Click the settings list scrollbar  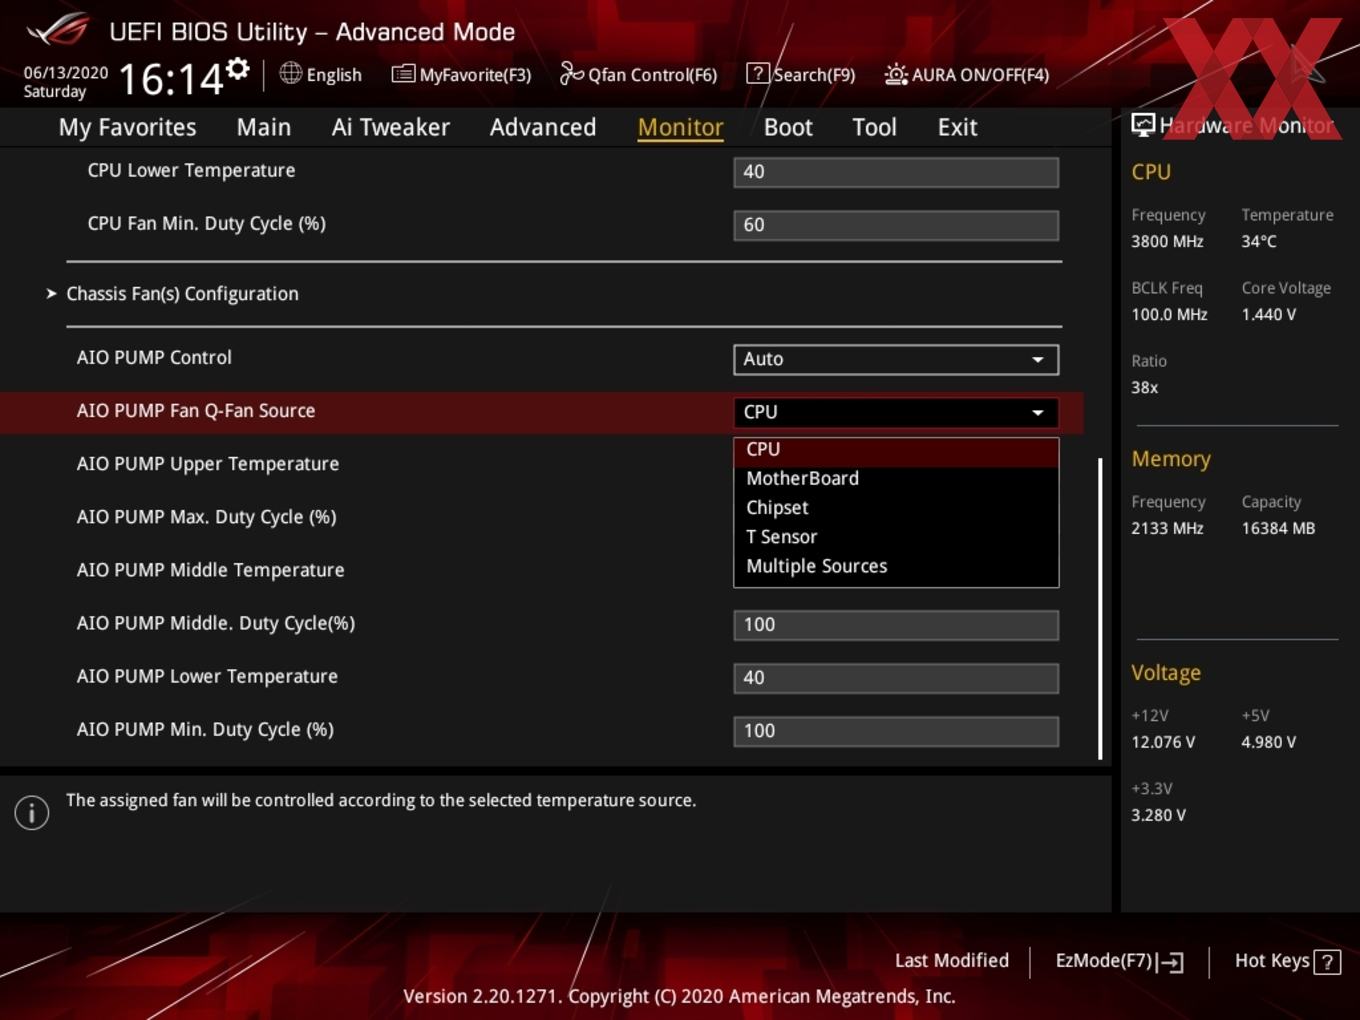click(x=1100, y=608)
